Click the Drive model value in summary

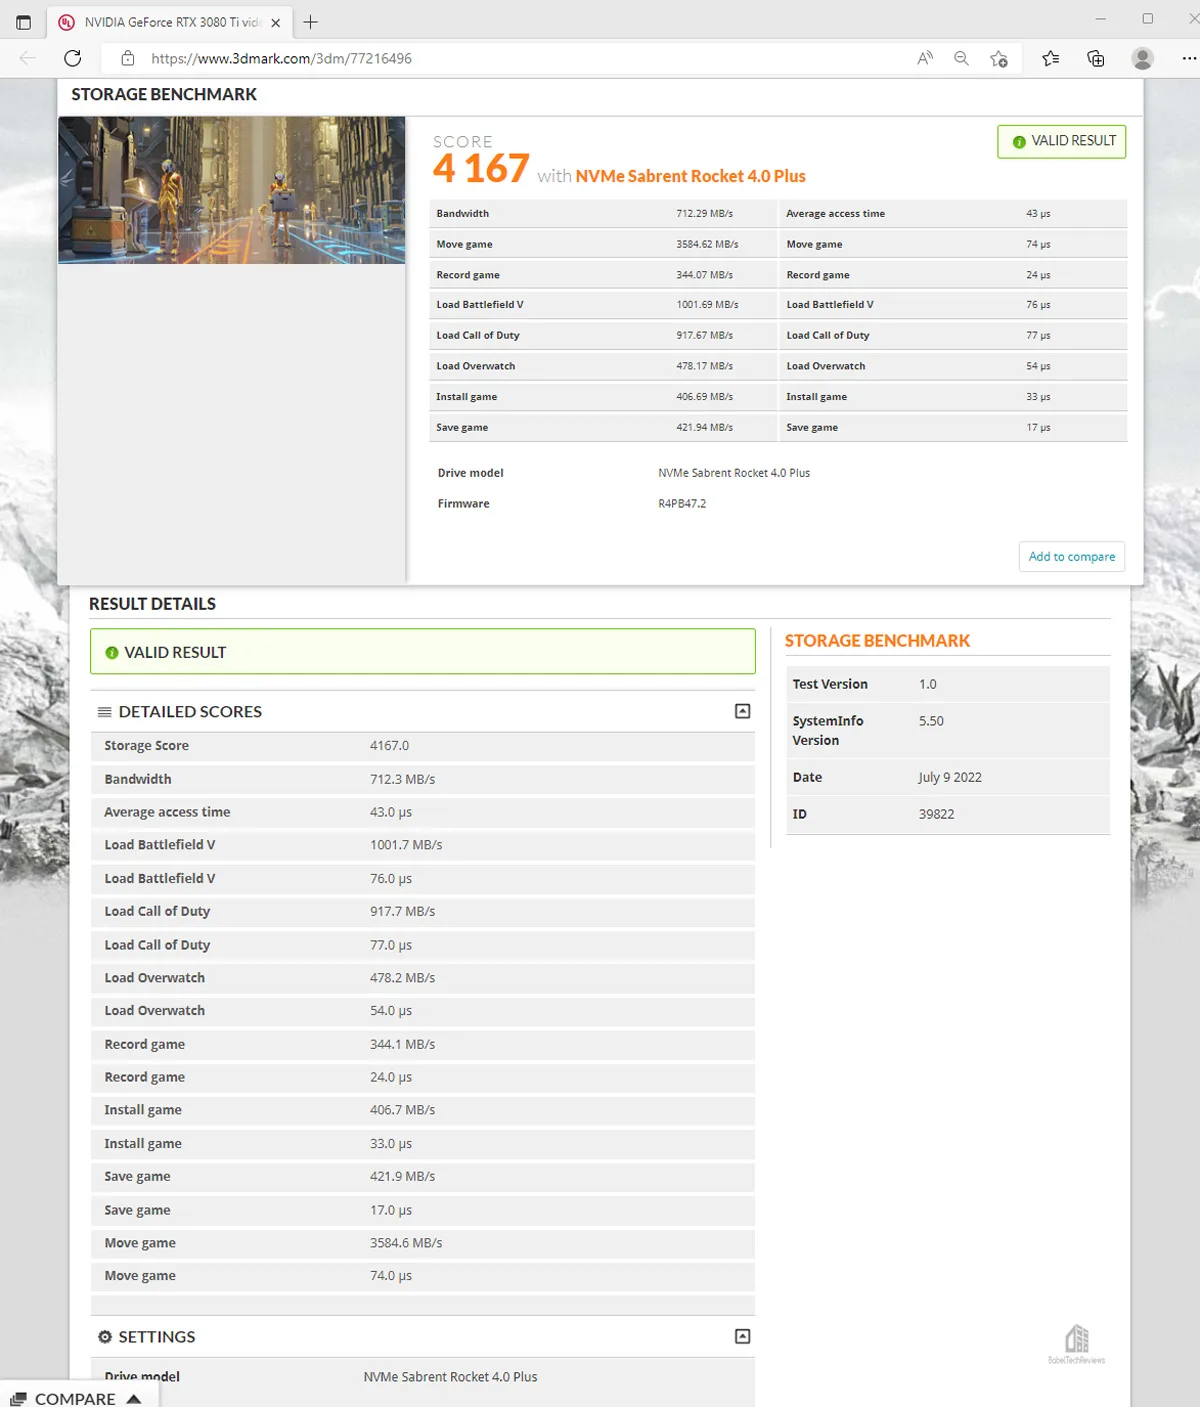click(x=734, y=473)
